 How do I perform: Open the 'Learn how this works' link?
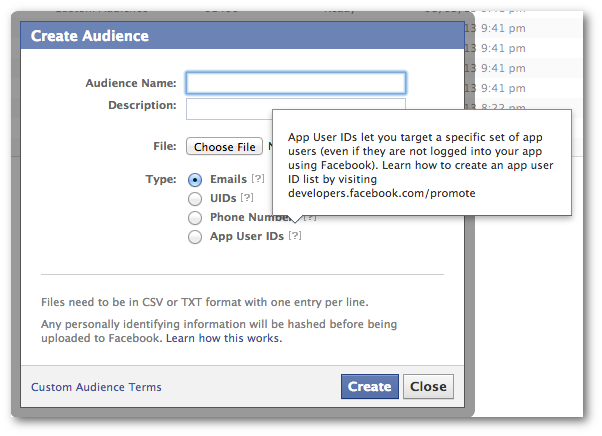pyautogui.click(x=224, y=338)
